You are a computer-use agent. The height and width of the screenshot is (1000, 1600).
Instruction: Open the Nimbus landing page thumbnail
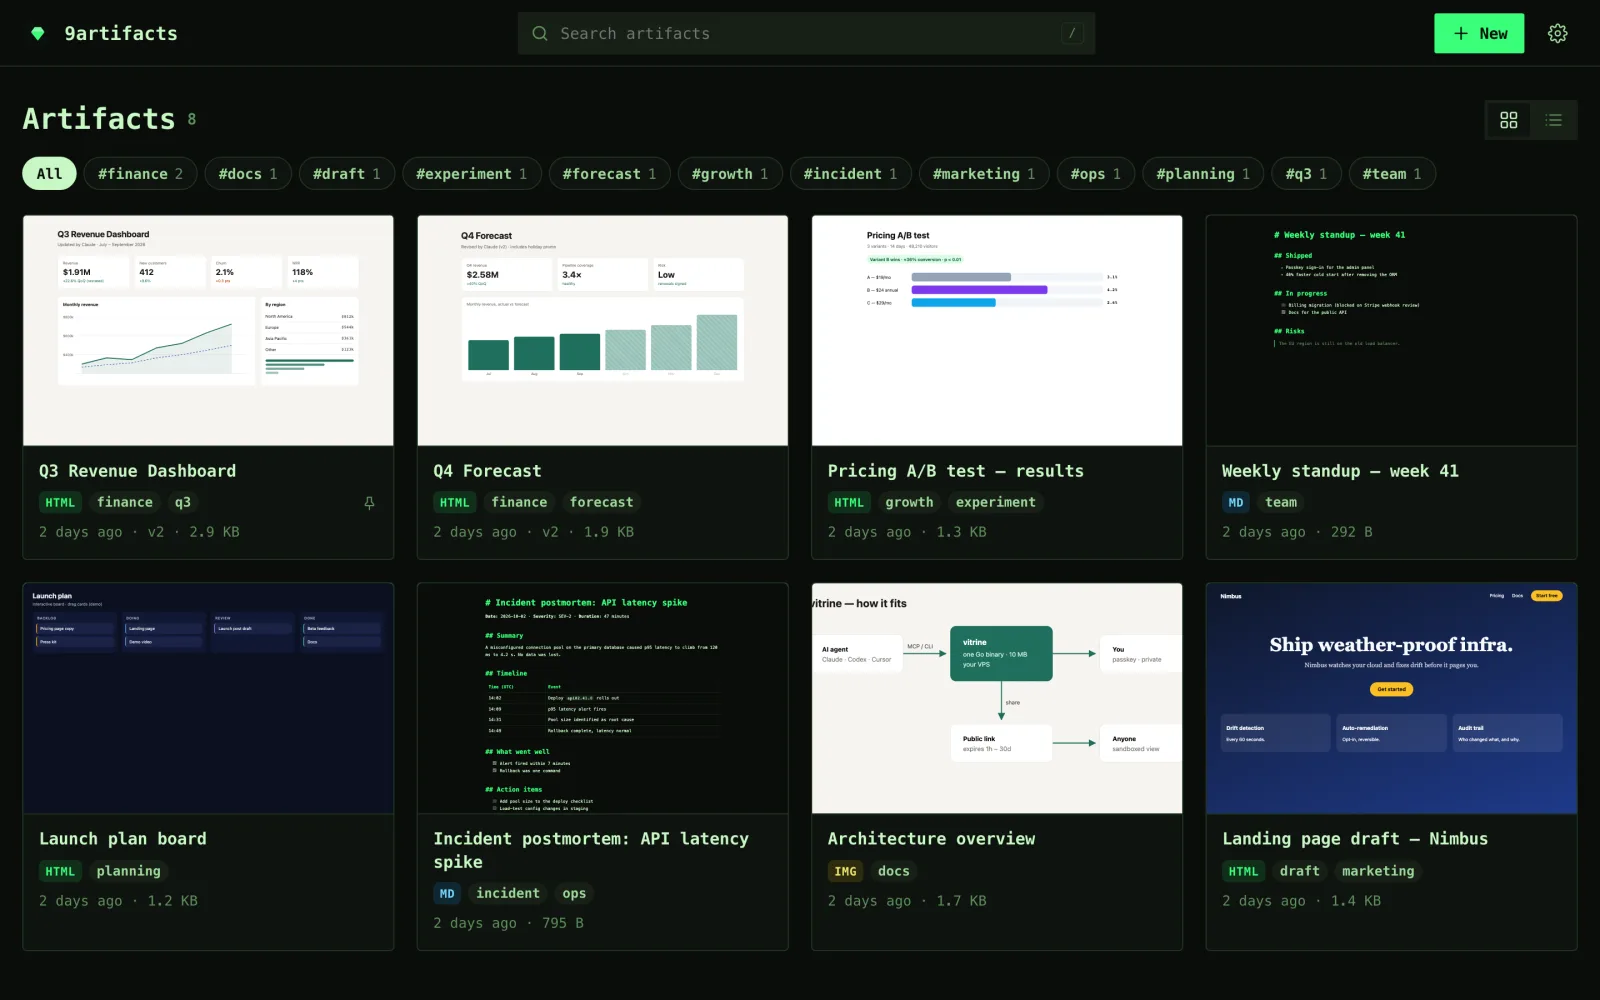[1391, 699]
